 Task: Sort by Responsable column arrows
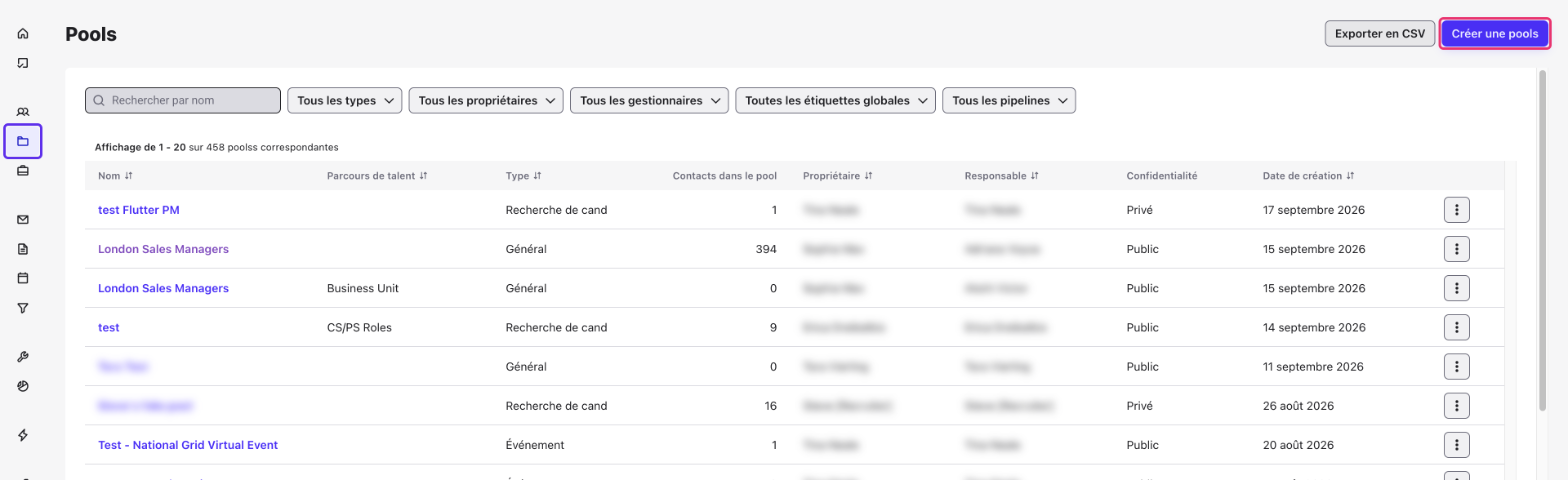(x=1034, y=176)
